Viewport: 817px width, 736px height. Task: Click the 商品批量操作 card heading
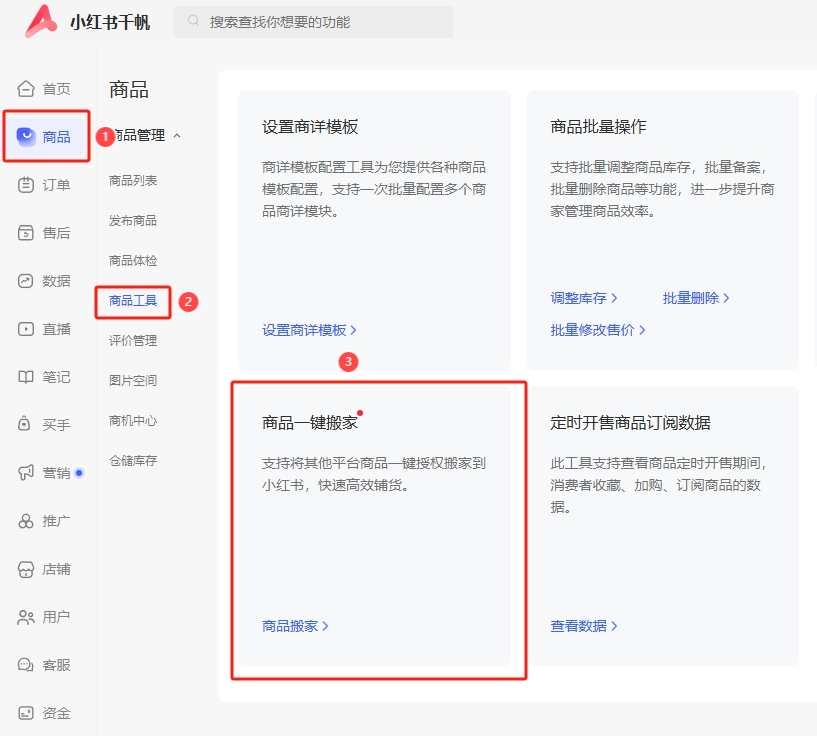coord(598,127)
